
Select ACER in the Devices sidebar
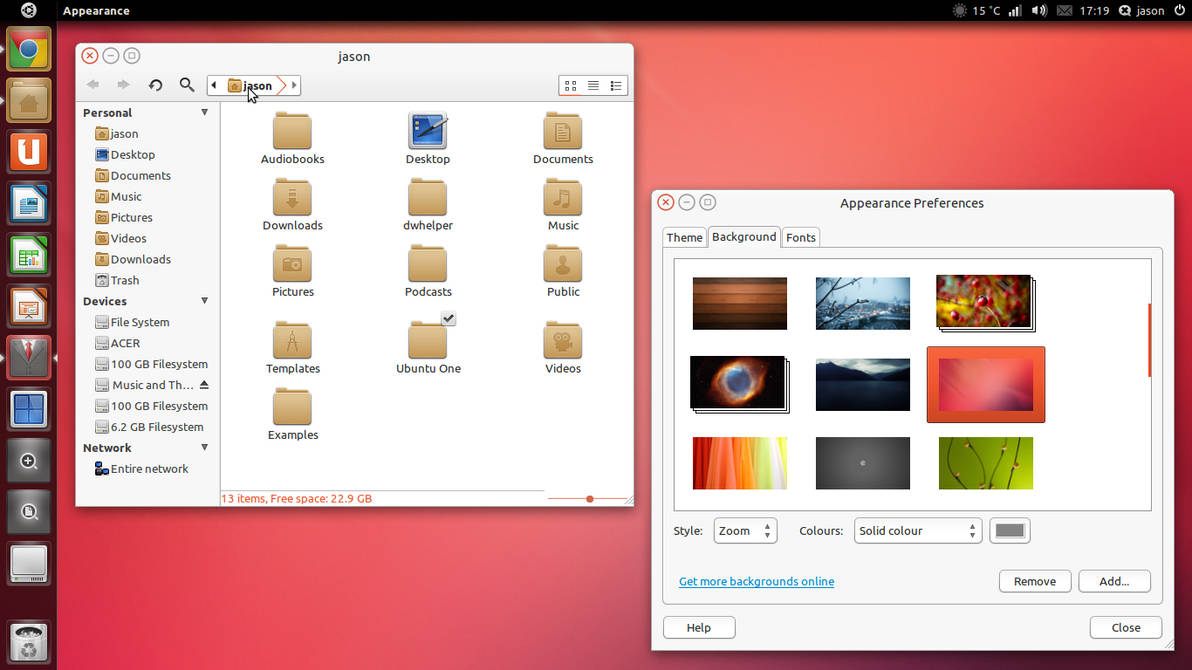click(x=118, y=343)
